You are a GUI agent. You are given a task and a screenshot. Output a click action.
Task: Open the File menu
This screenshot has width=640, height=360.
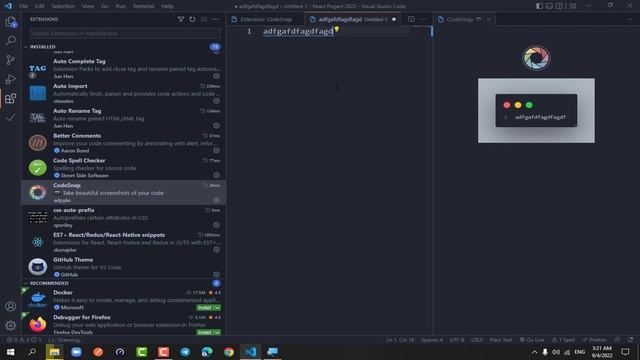click(x=23, y=6)
